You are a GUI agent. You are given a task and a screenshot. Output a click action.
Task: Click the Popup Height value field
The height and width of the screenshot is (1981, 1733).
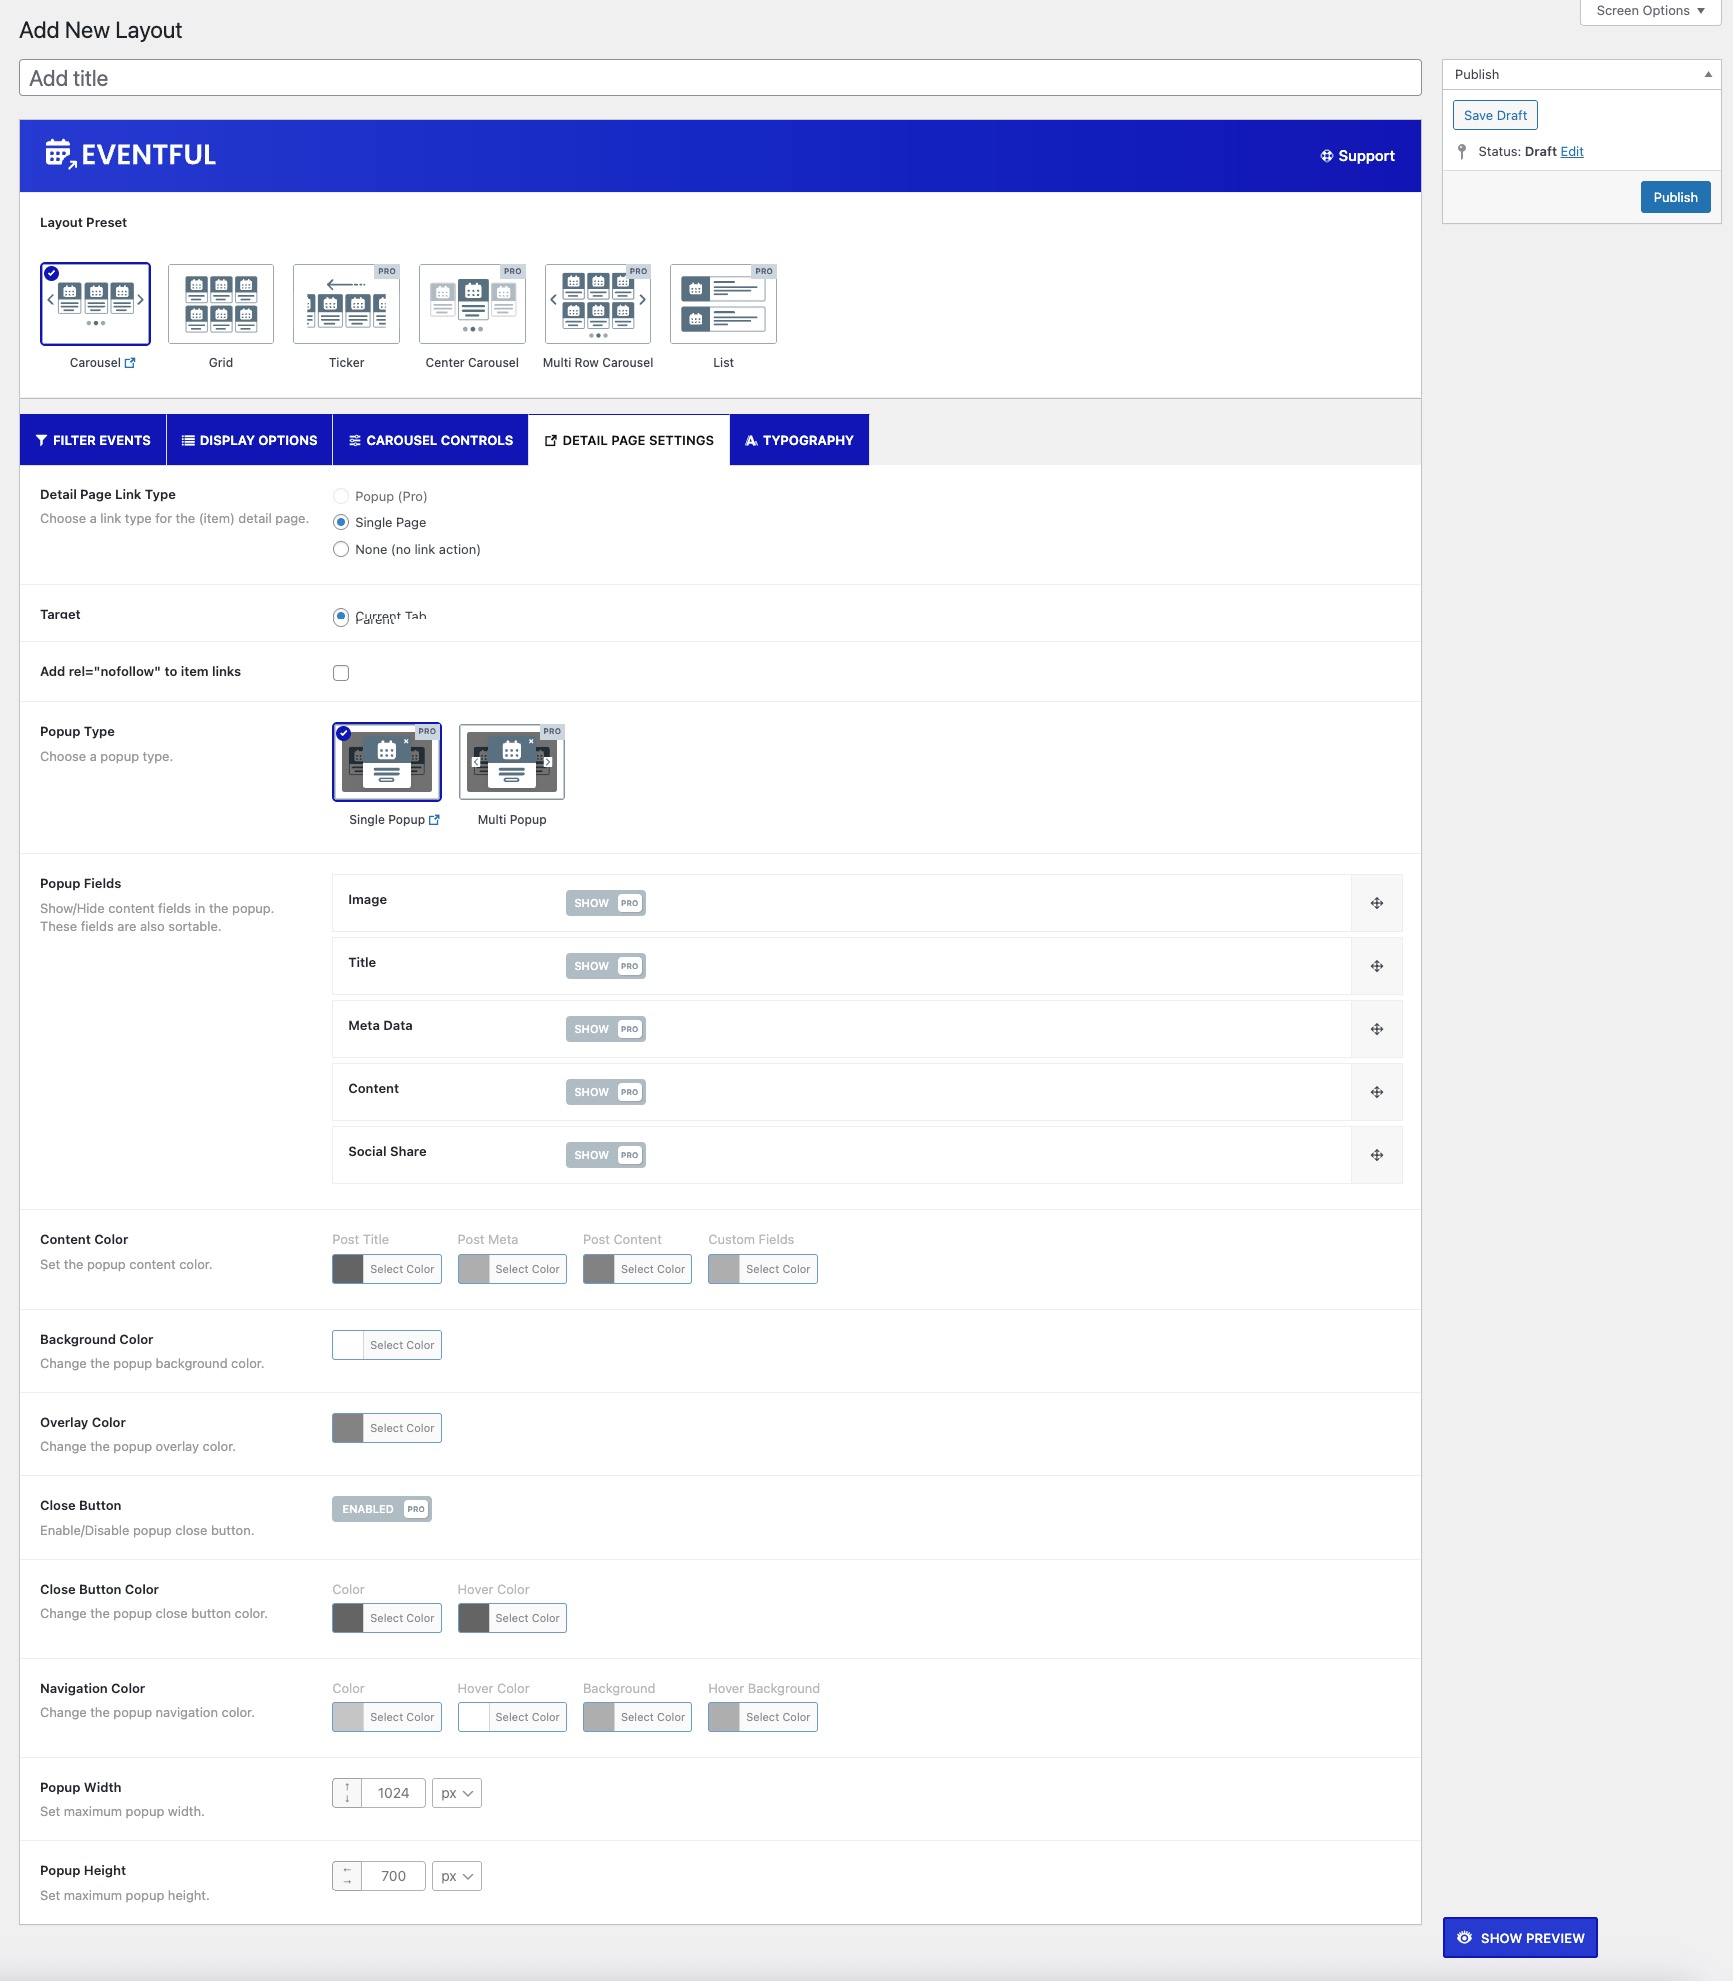[393, 1876]
